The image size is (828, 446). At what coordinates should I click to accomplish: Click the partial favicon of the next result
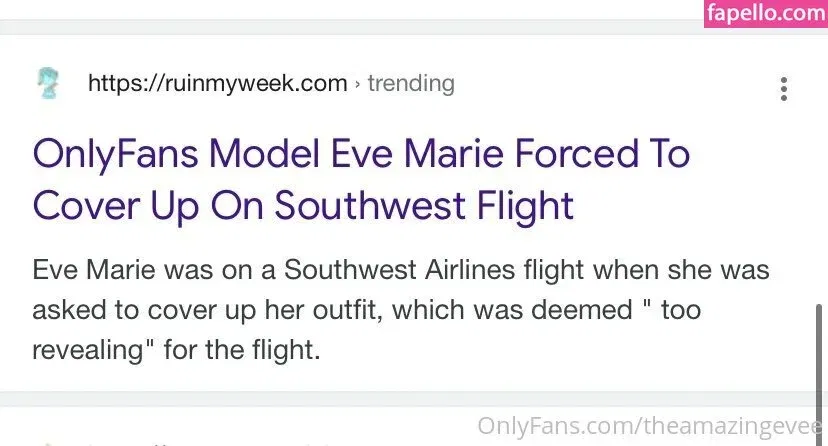click(x=45, y=441)
